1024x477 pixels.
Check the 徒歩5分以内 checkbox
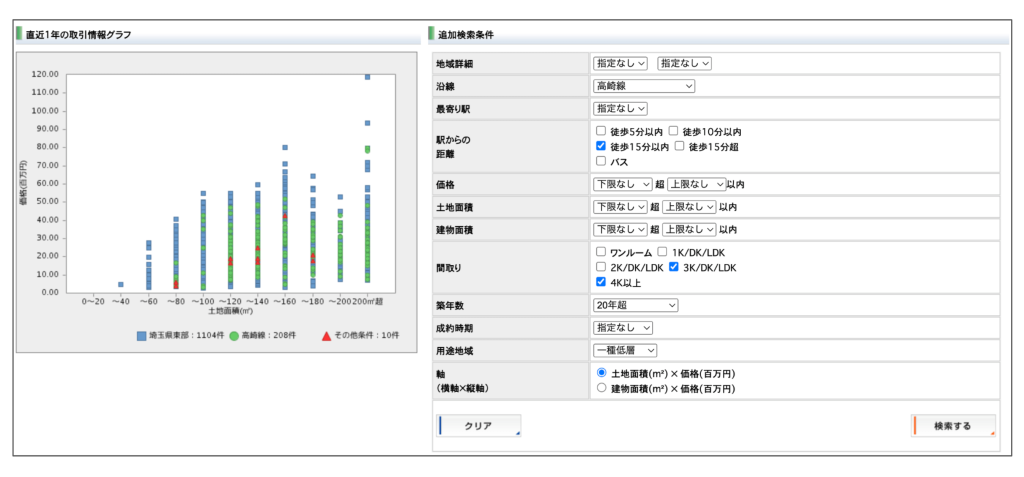click(x=601, y=131)
